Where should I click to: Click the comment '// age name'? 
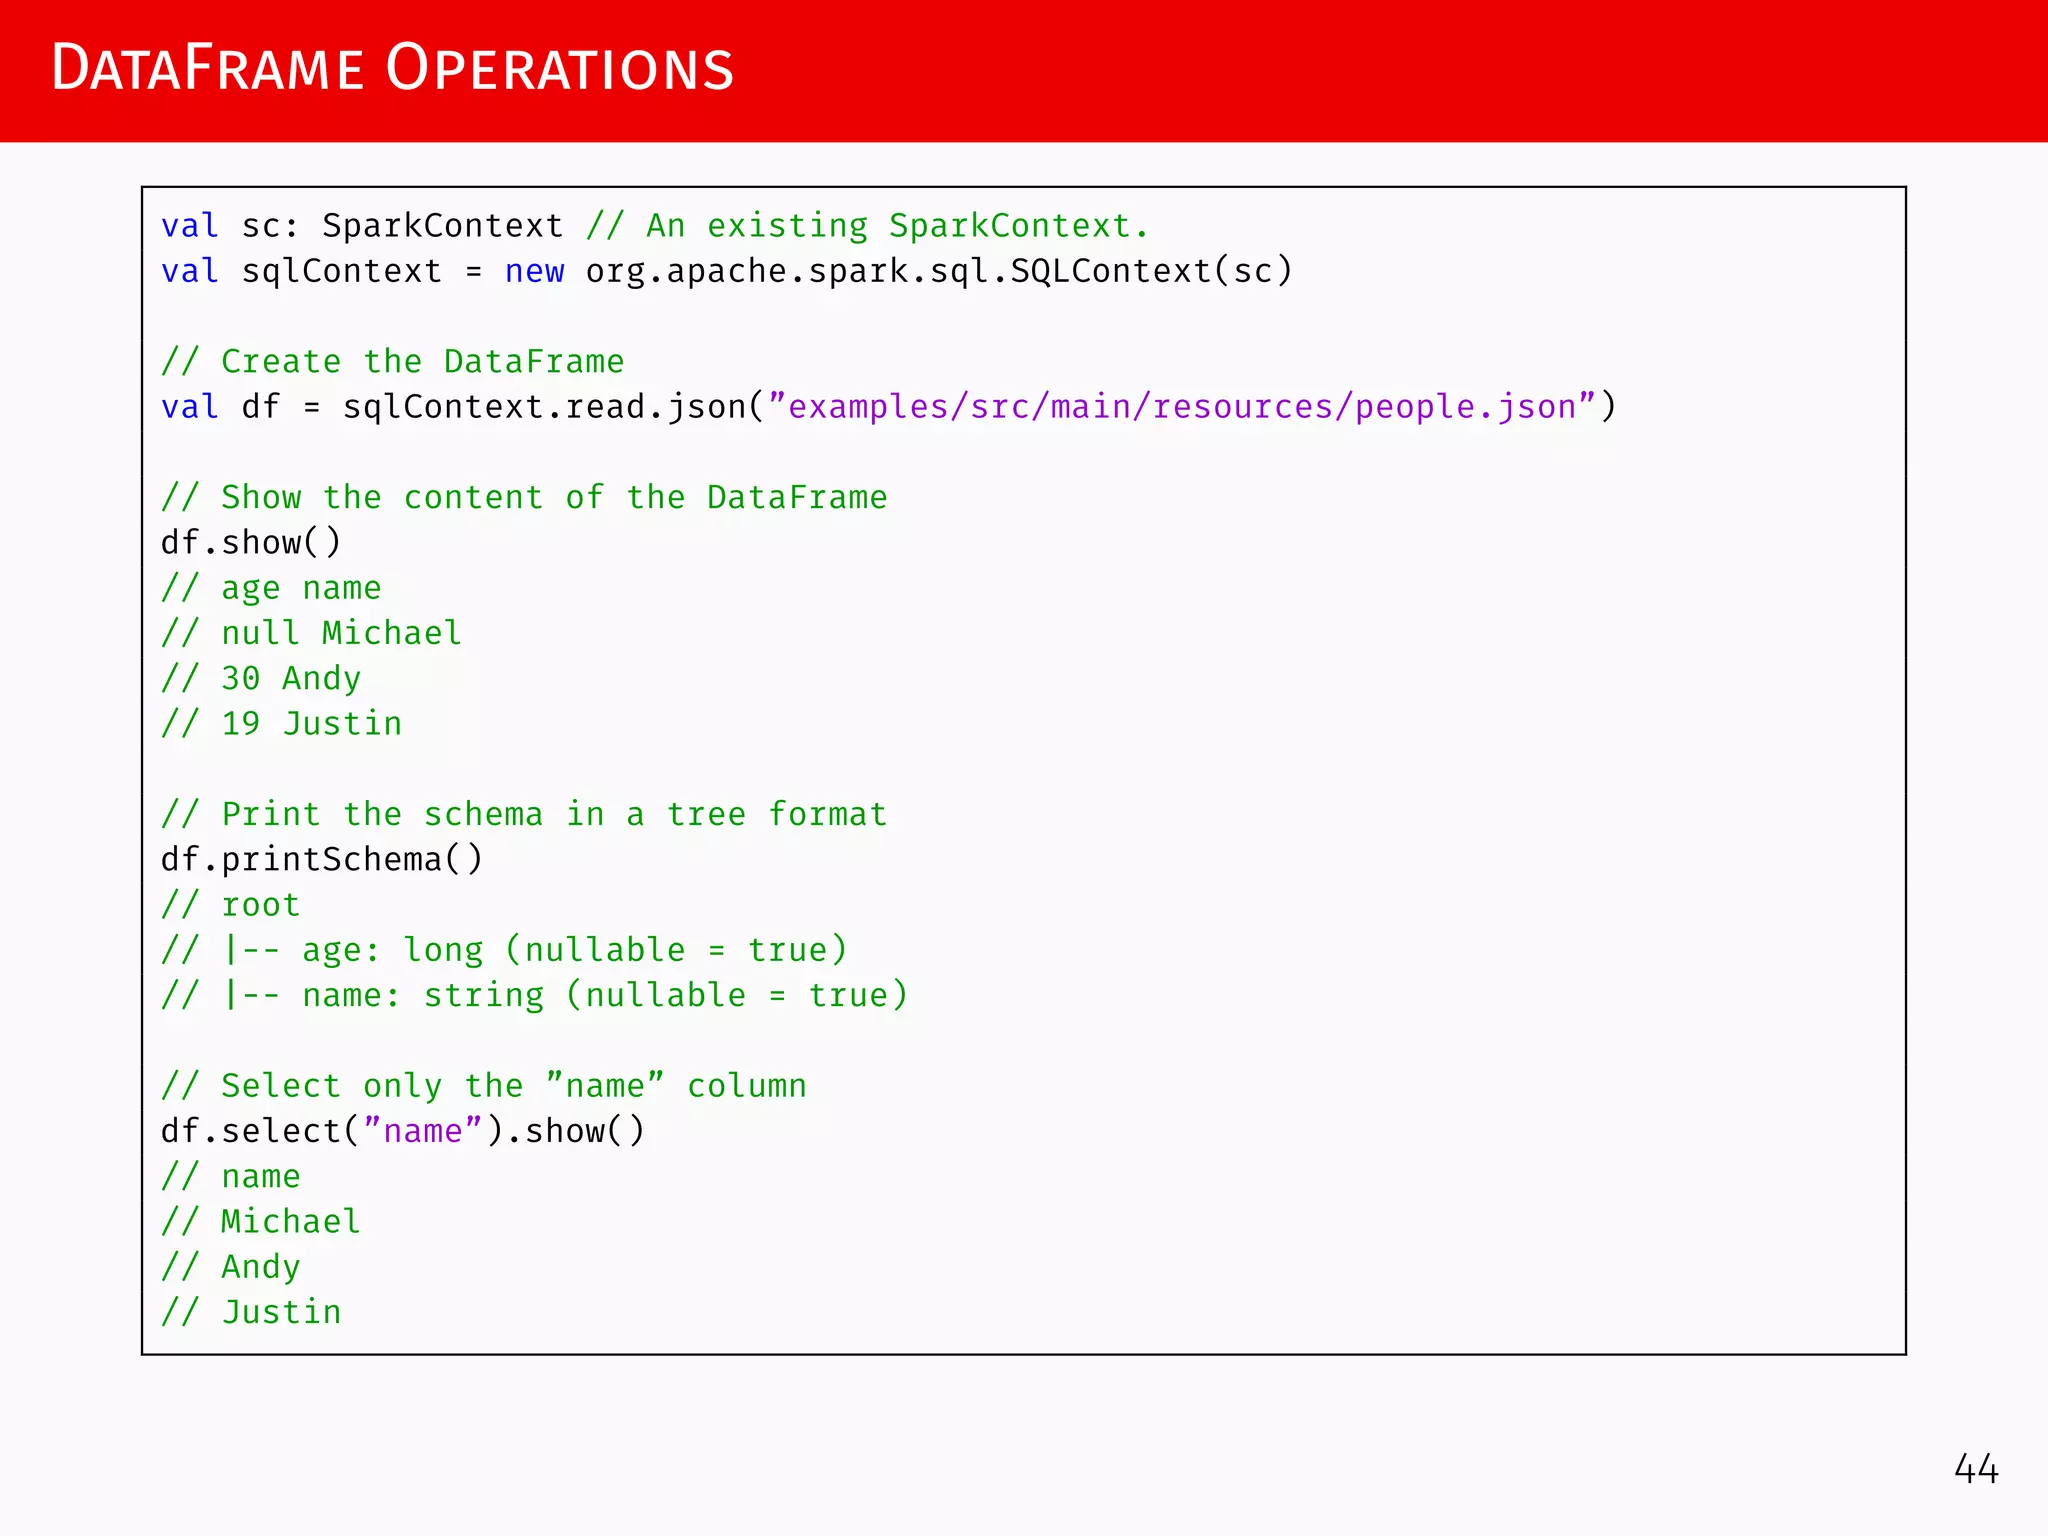(271, 588)
